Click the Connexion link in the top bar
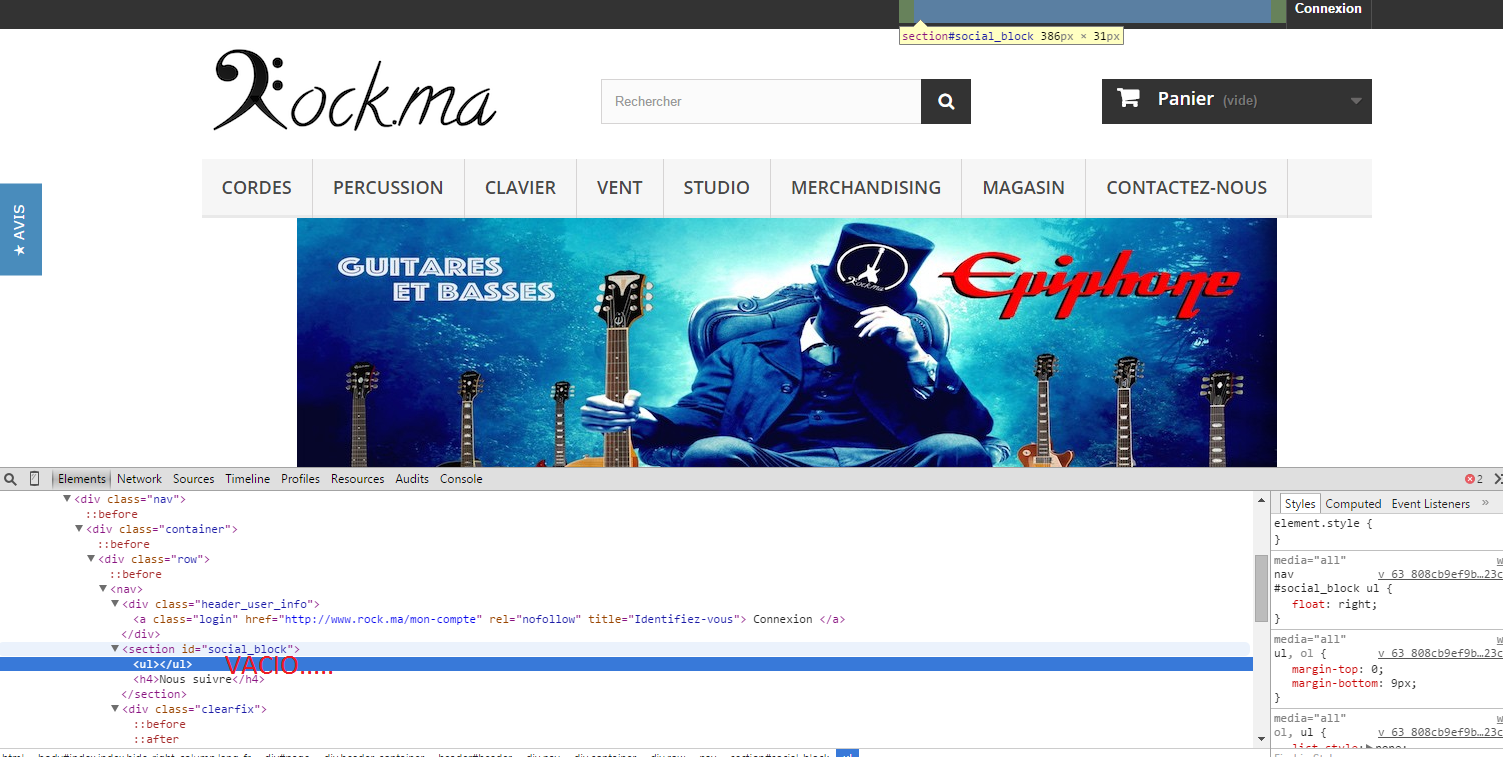The width and height of the screenshot is (1503, 757). 1328,9
